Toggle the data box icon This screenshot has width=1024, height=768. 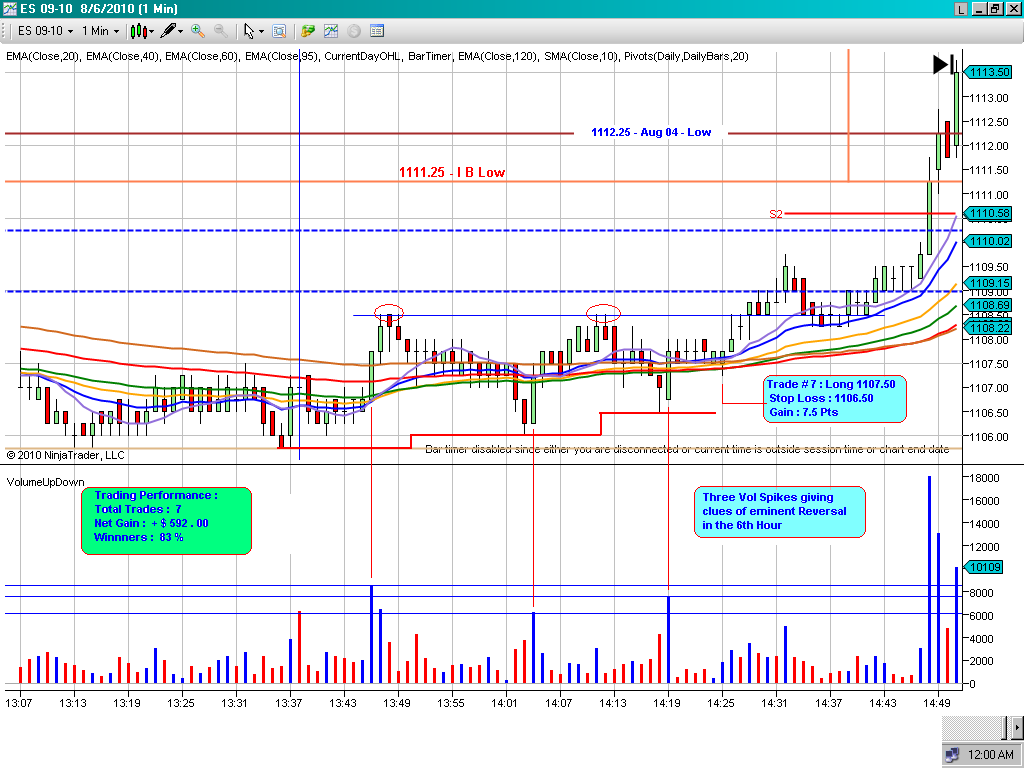click(x=279, y=31)
